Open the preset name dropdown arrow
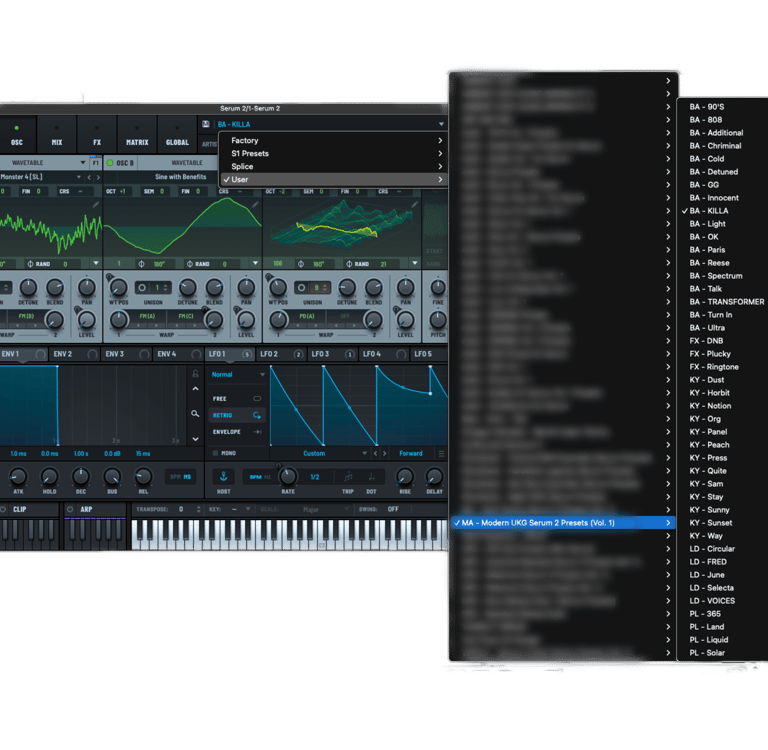Screen dimensions: 768x750 pos(441,124)
